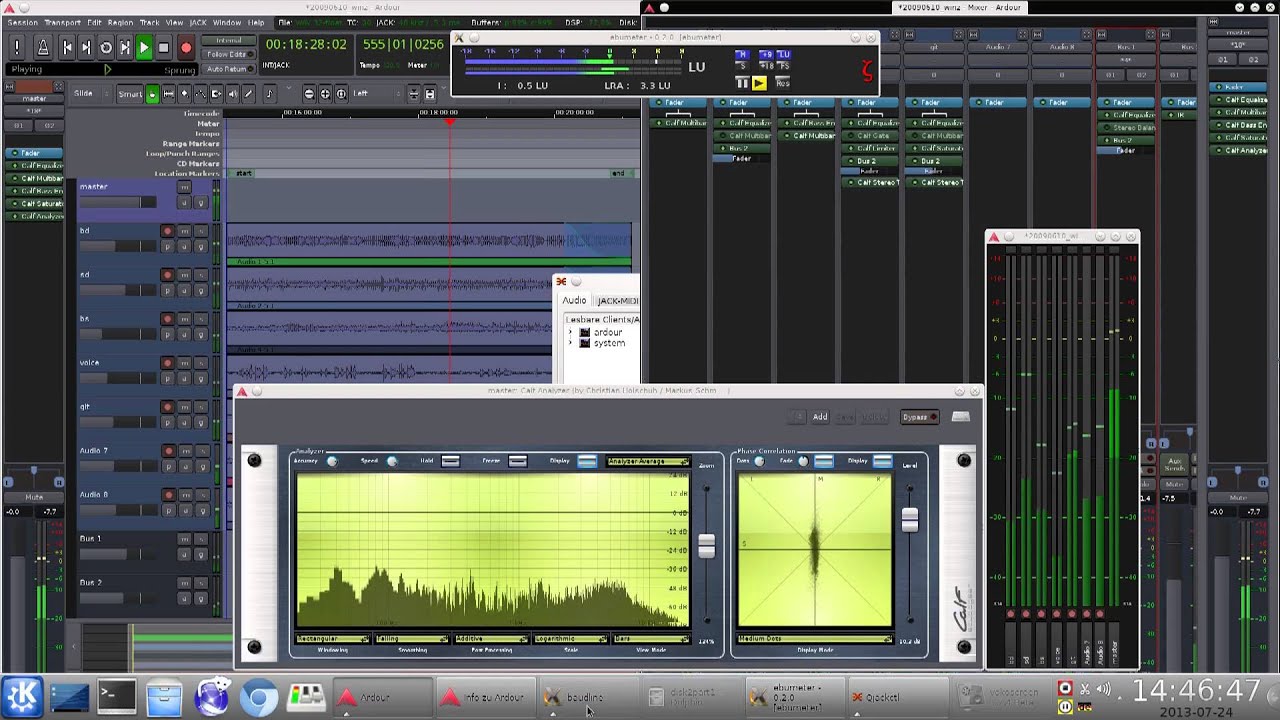Click the panic exclamation mark button
Viewport: 1280px width, 720px height.
tap(17, 47)
